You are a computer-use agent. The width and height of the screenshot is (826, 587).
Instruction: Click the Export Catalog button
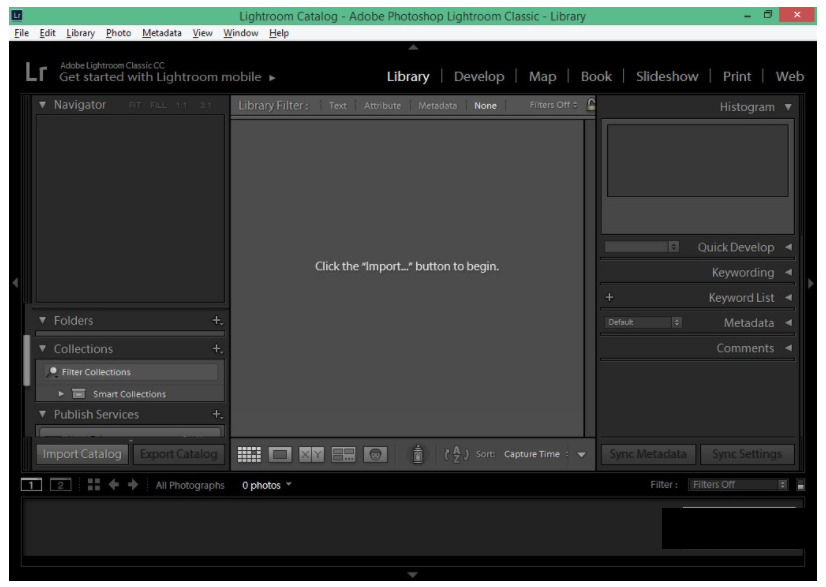[179, 454]
